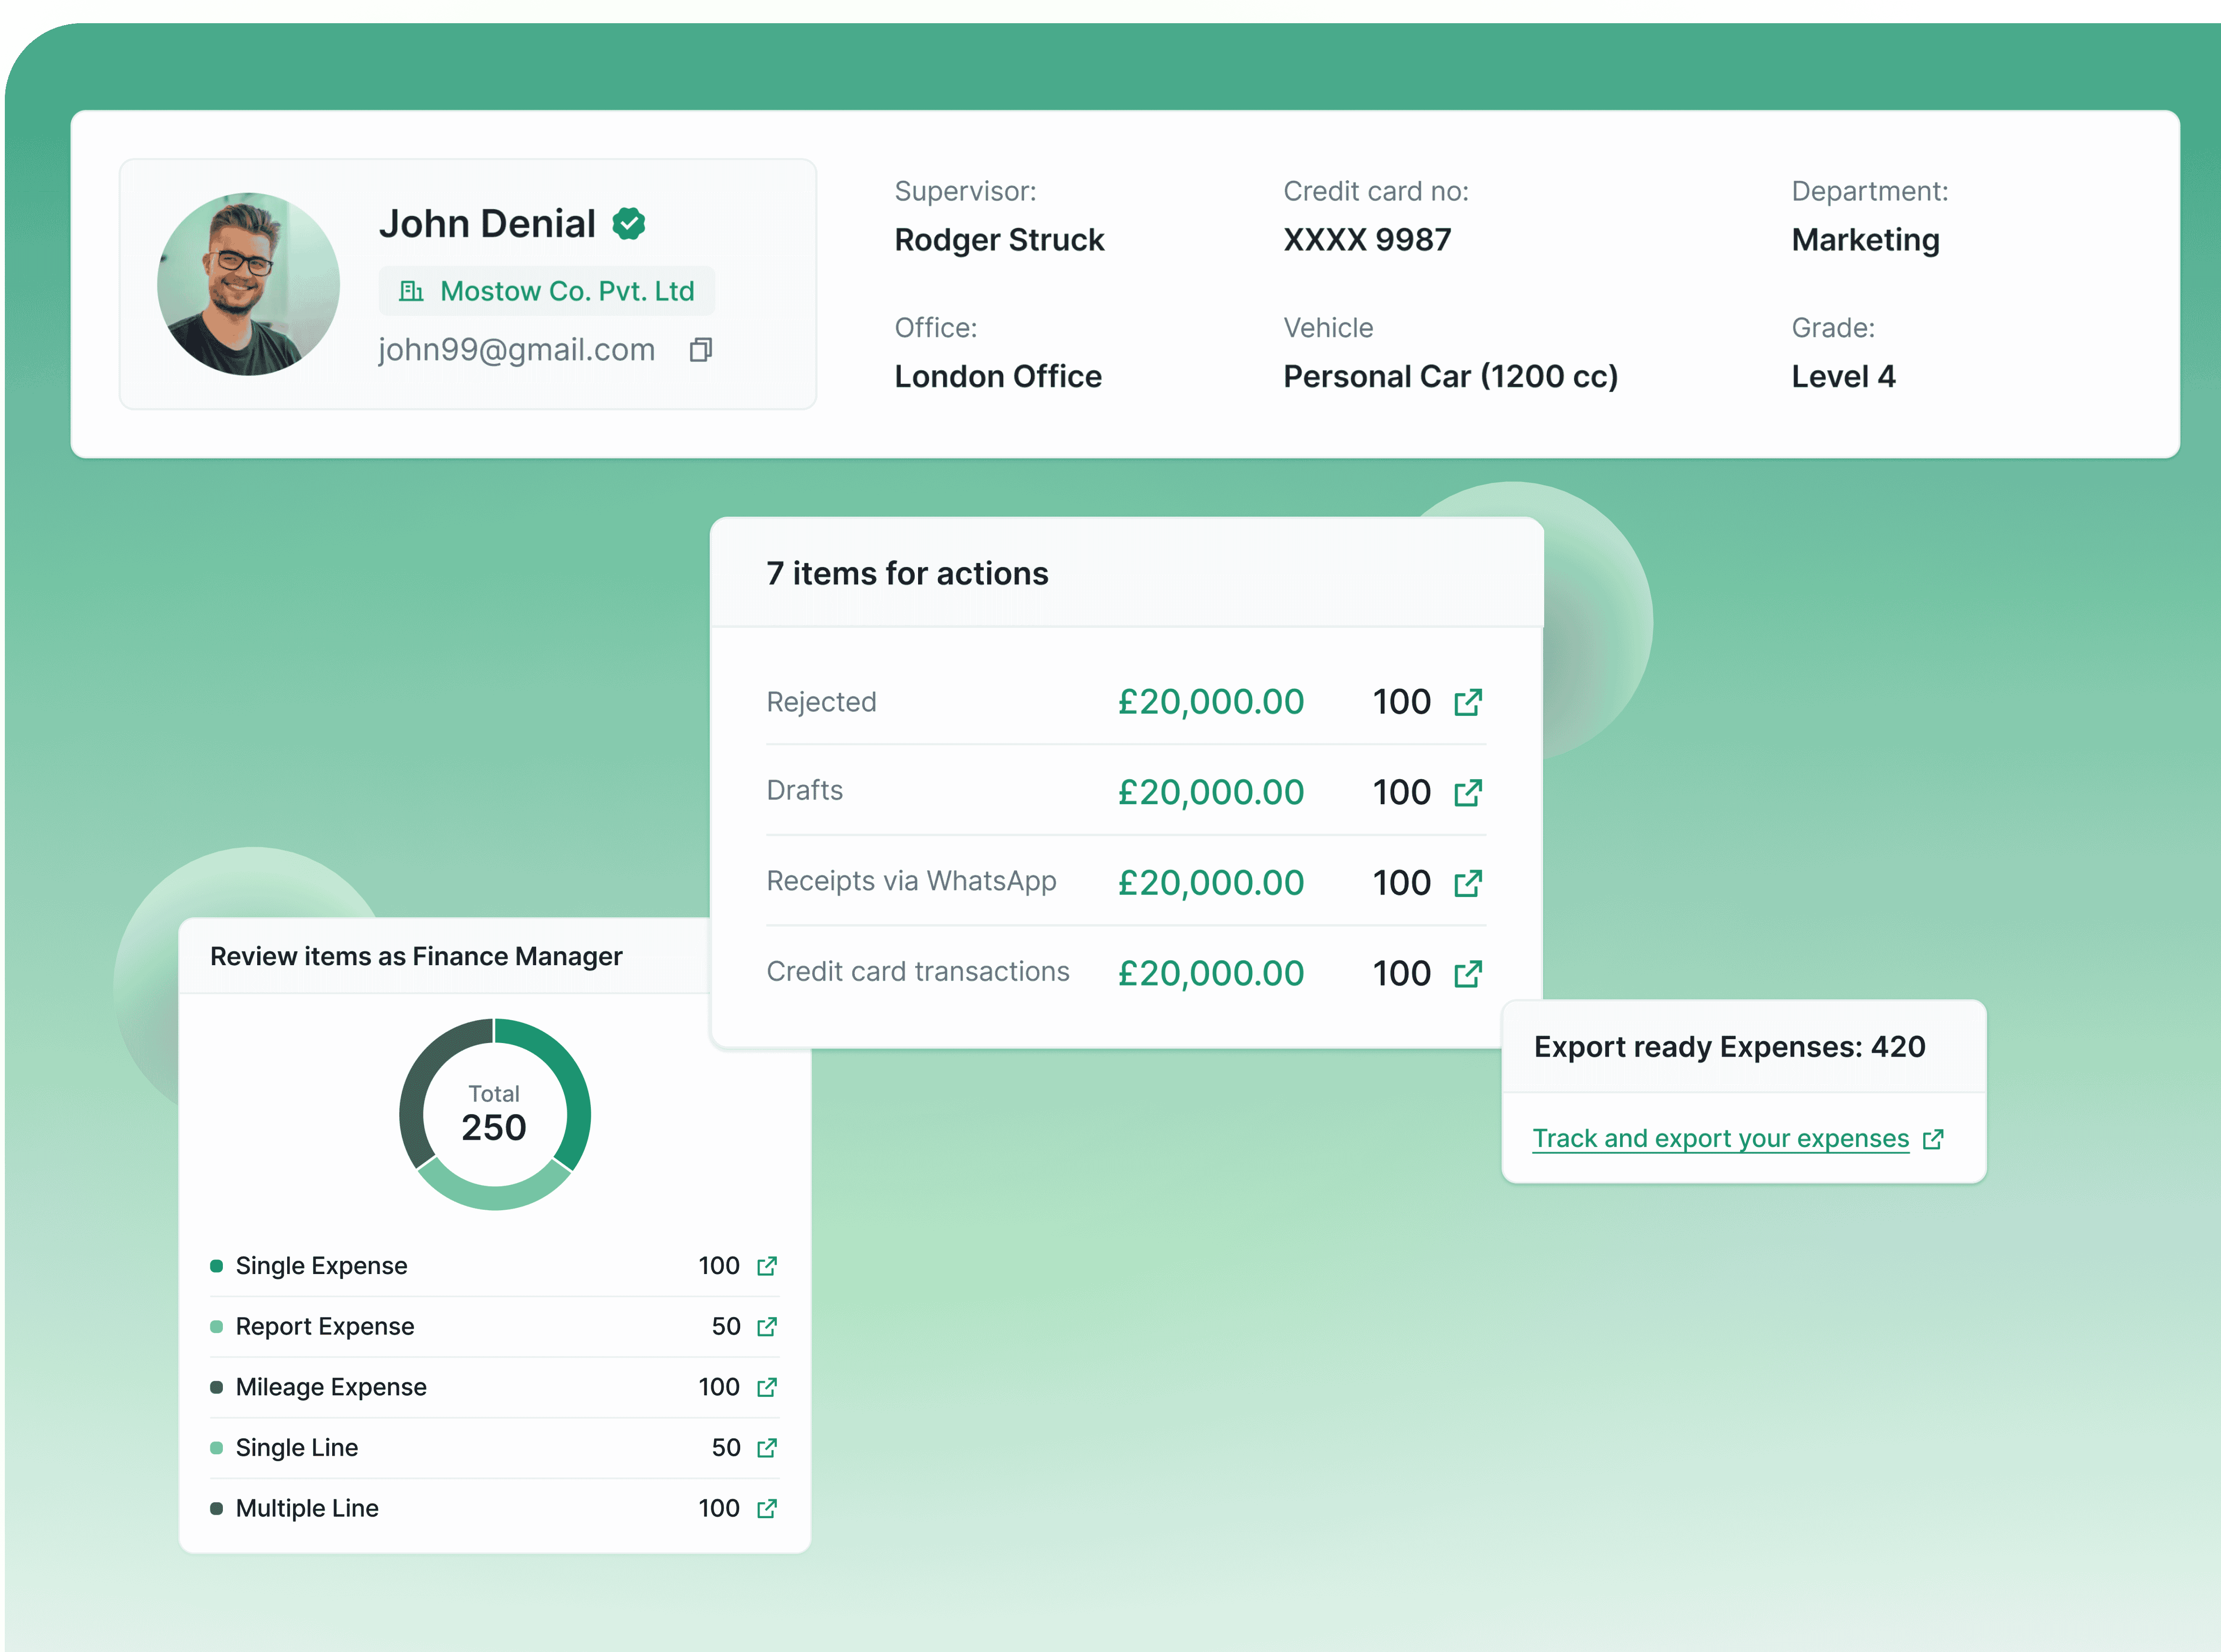Screen dimensions: 2221x1652
Task: Open Single Line review link icon
Action: pos(767,1448)
